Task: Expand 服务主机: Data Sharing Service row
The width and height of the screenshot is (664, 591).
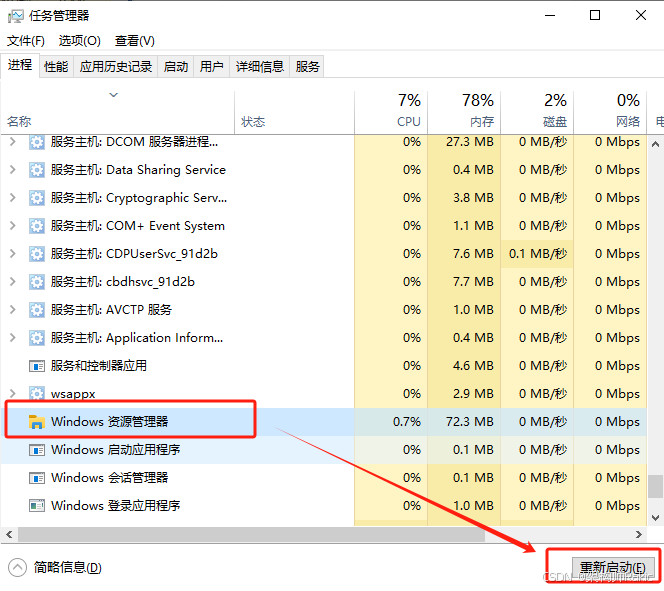Action: pos(13,170)
